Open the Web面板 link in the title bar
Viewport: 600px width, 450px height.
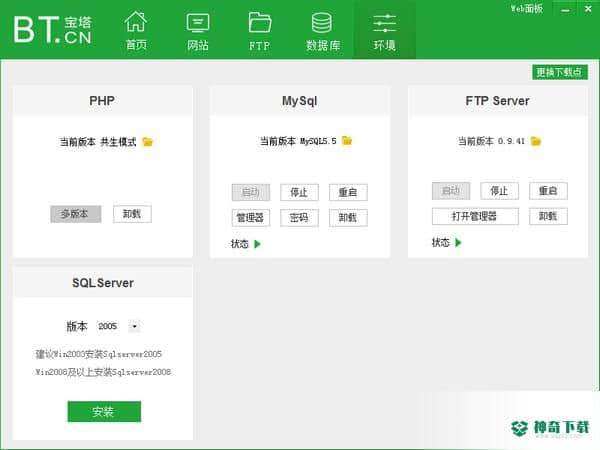click(x=527, y=8)
